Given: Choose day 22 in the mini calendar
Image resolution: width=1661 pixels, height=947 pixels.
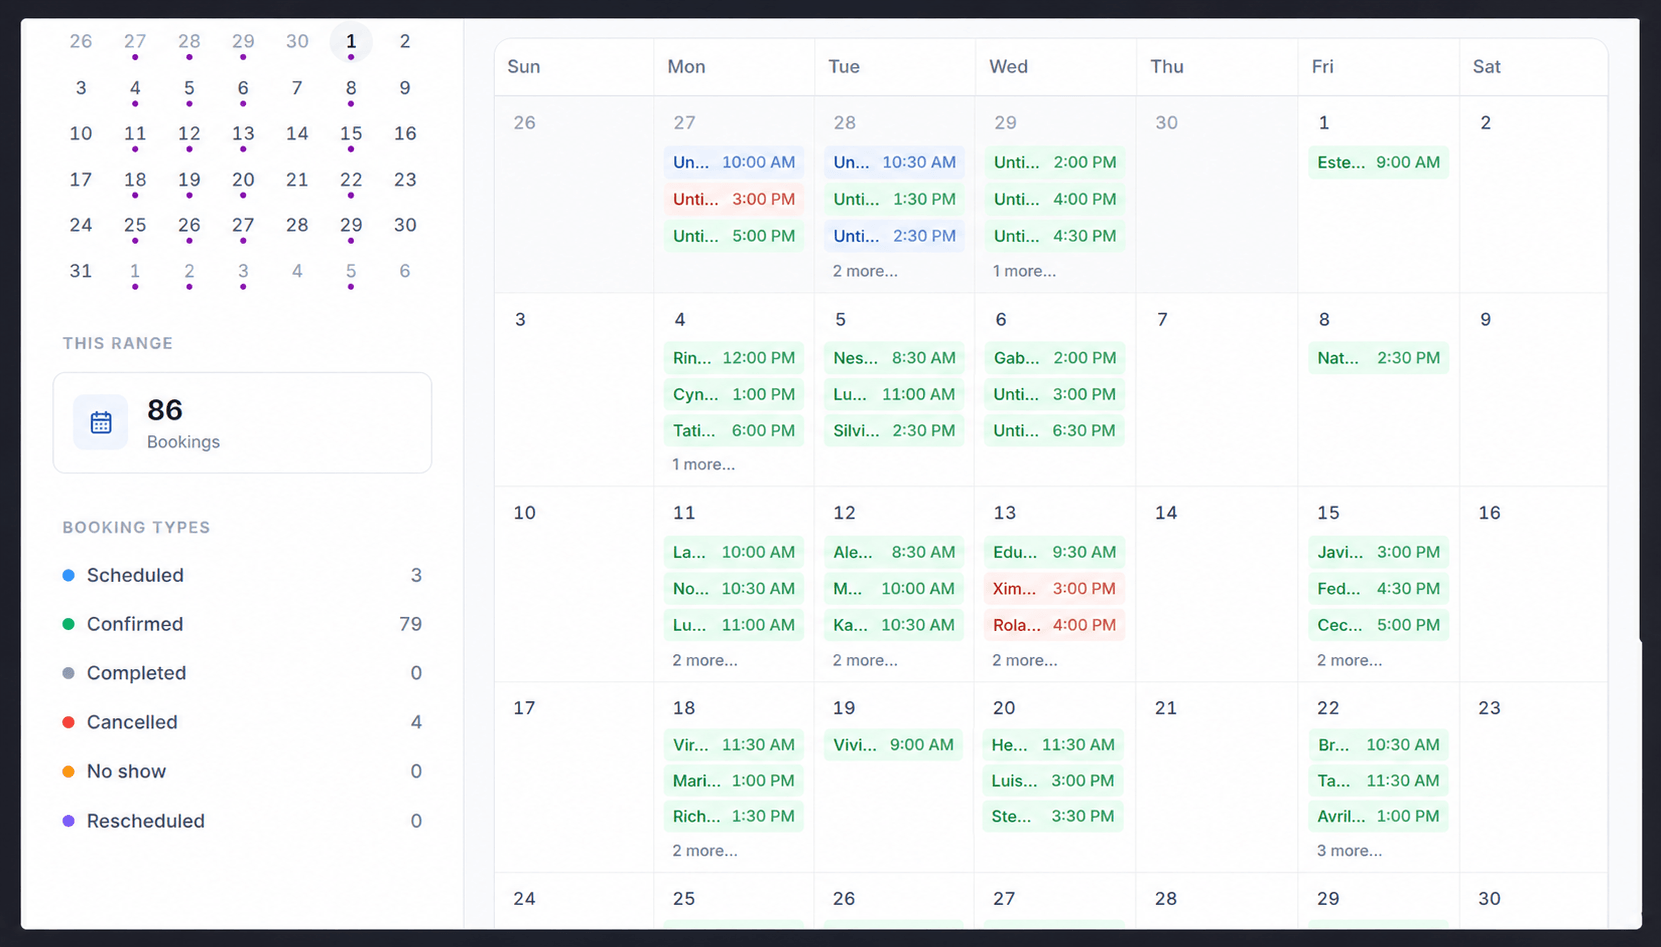Looking at the screenshot, I should 351,180.
